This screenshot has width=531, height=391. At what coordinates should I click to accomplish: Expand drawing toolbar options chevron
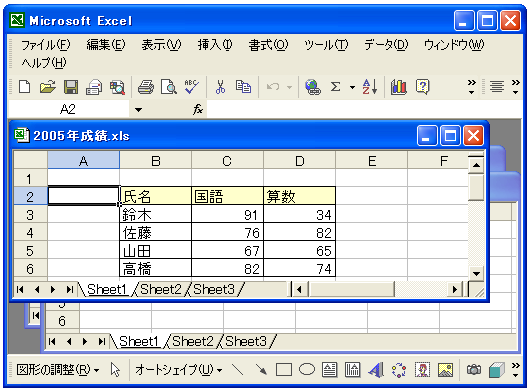515,370
